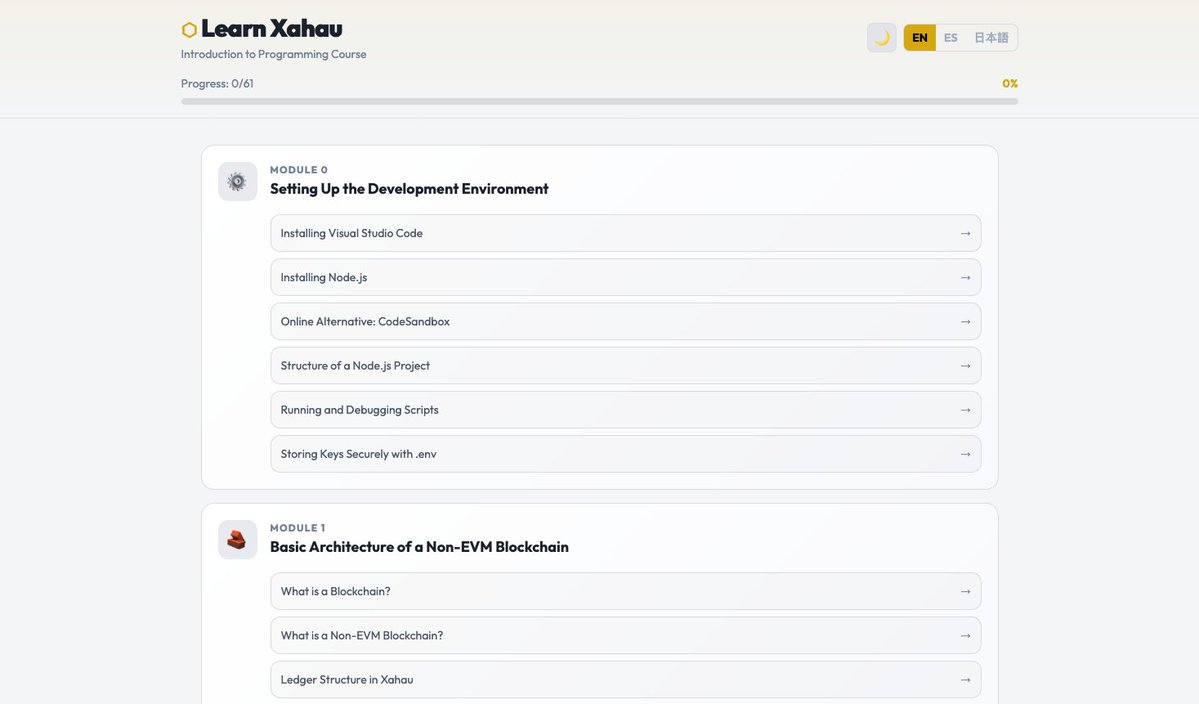
Task: Click the Module 0 gear icon
Action: point(238,181)
